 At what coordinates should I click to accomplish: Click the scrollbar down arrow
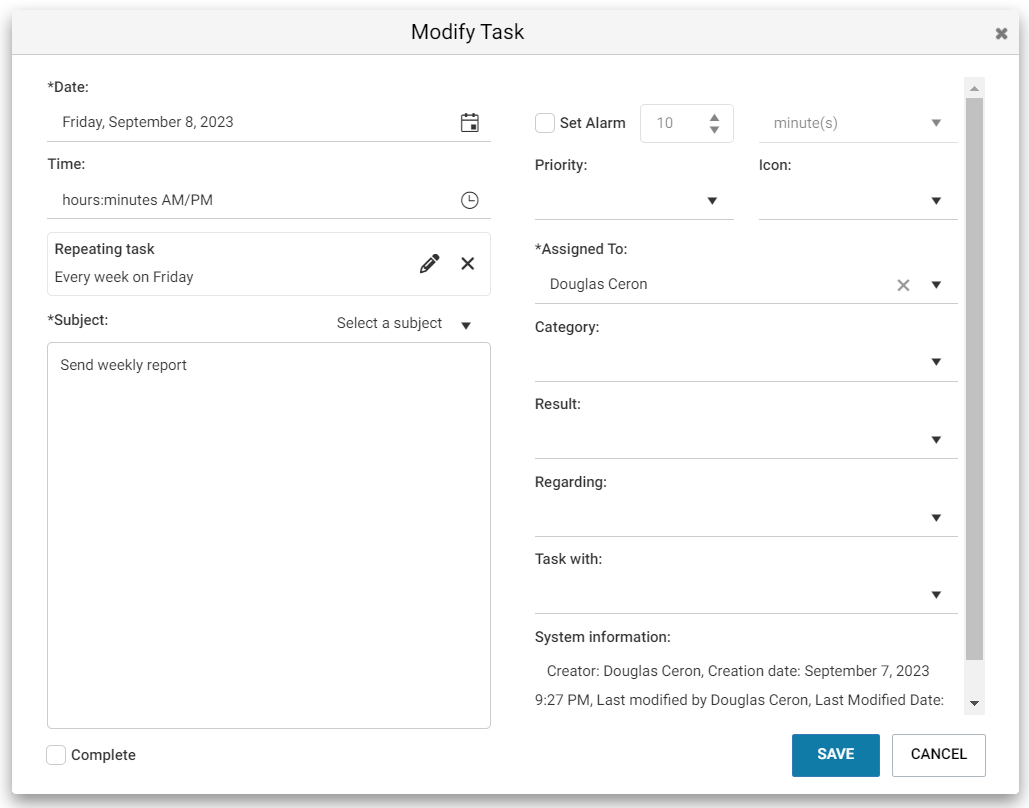click(975, 703)
